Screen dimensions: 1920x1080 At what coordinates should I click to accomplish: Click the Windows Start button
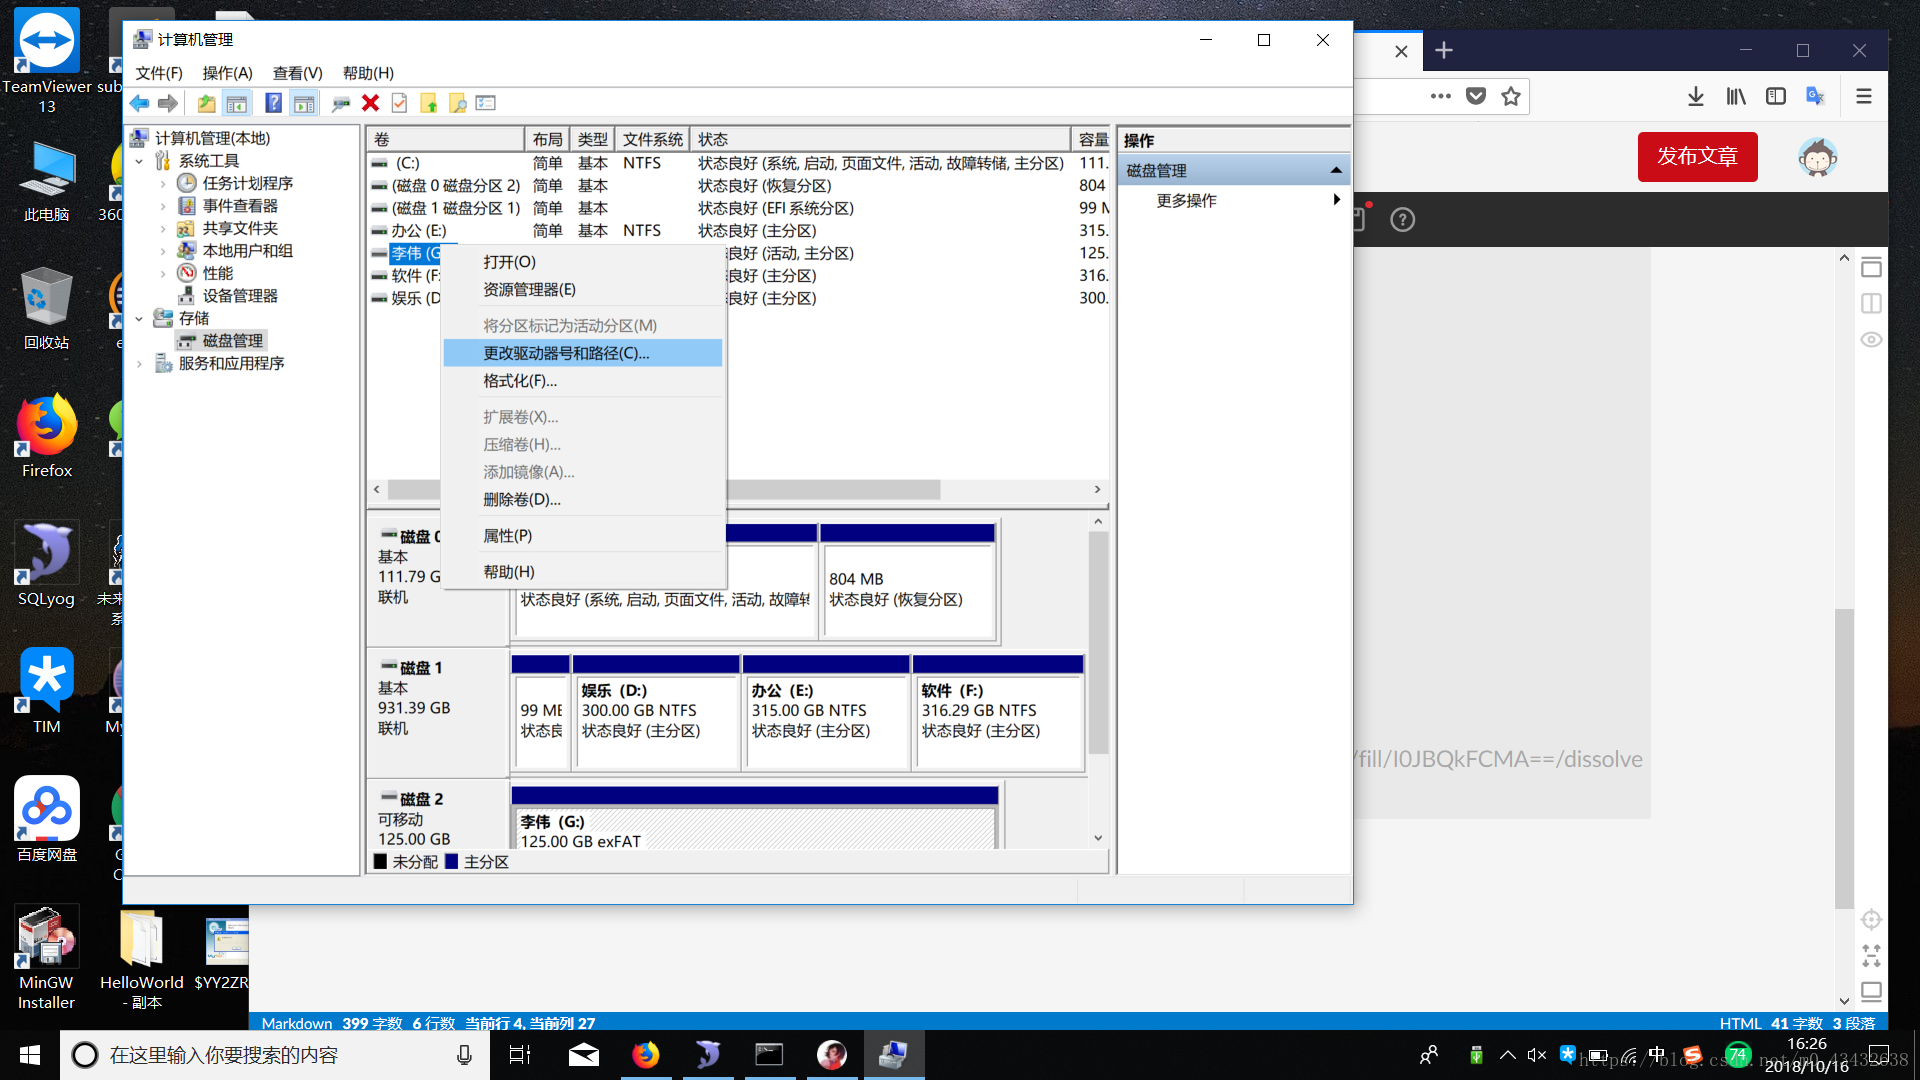[x=30, y=1055]
